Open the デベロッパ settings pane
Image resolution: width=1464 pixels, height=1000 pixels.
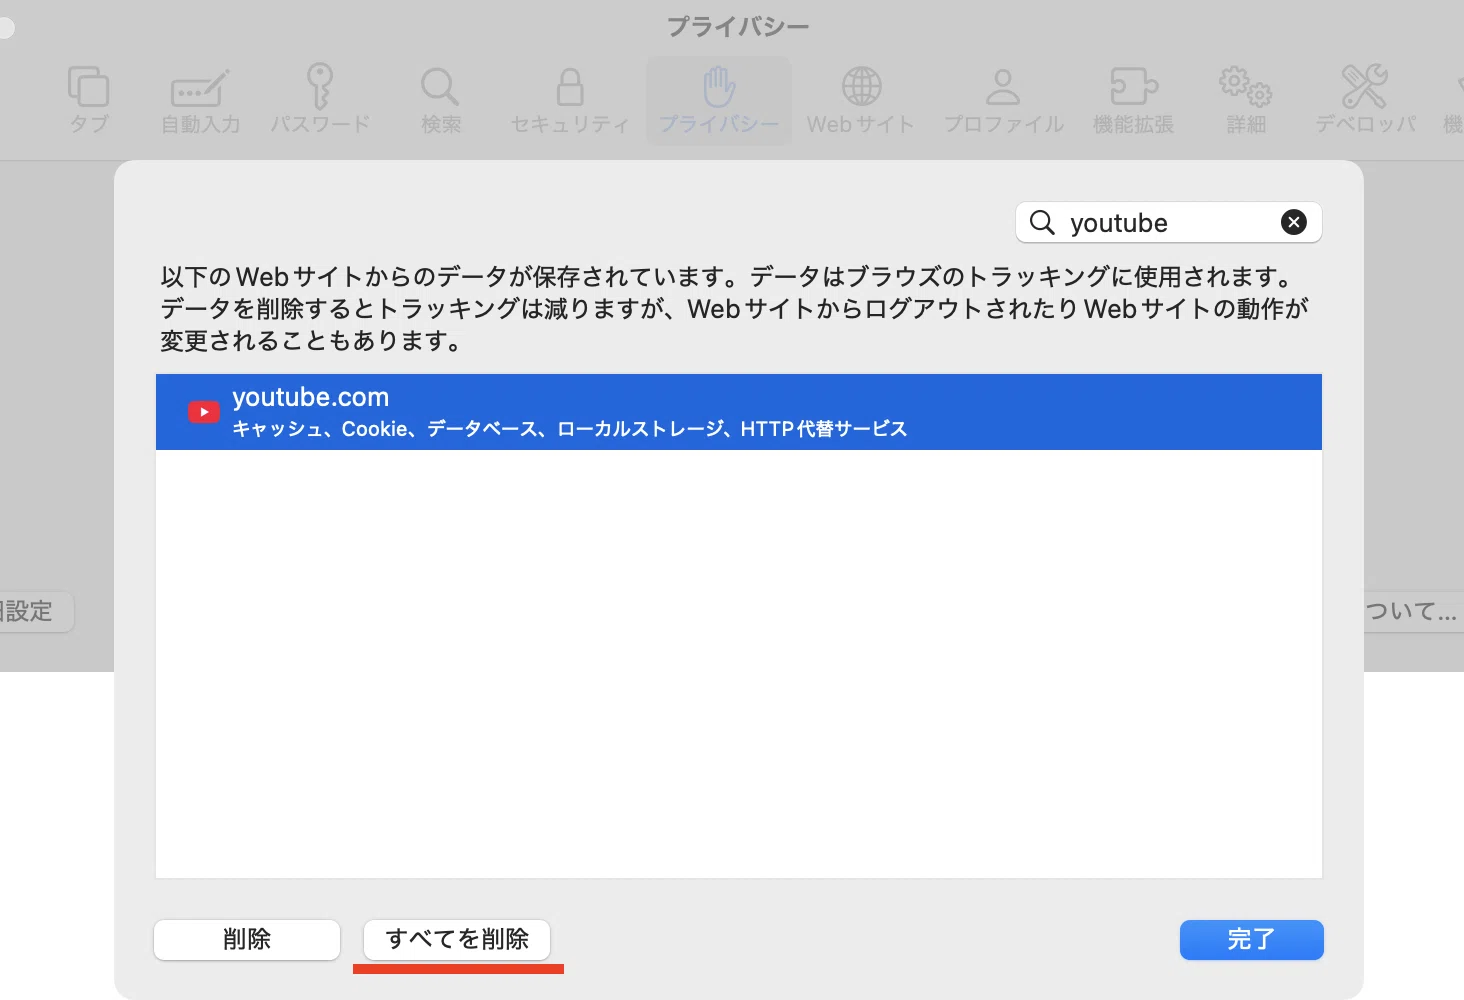(1365, 100)
